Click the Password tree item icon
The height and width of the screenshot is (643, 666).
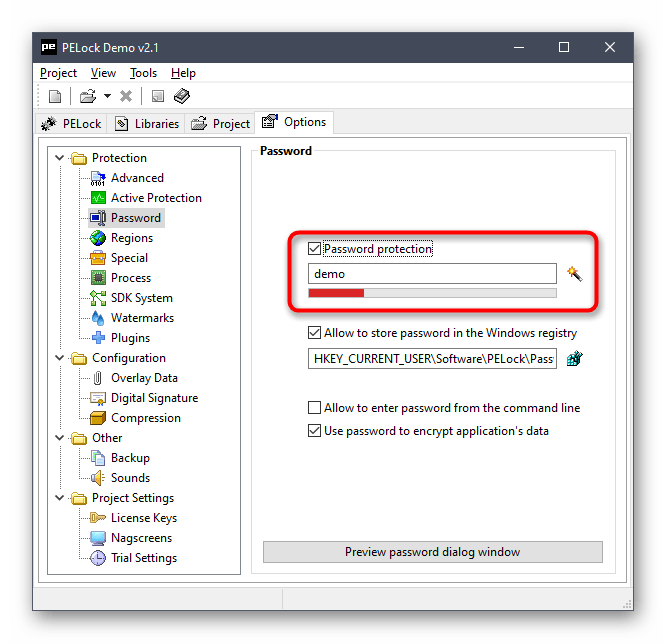click(98, 218)
